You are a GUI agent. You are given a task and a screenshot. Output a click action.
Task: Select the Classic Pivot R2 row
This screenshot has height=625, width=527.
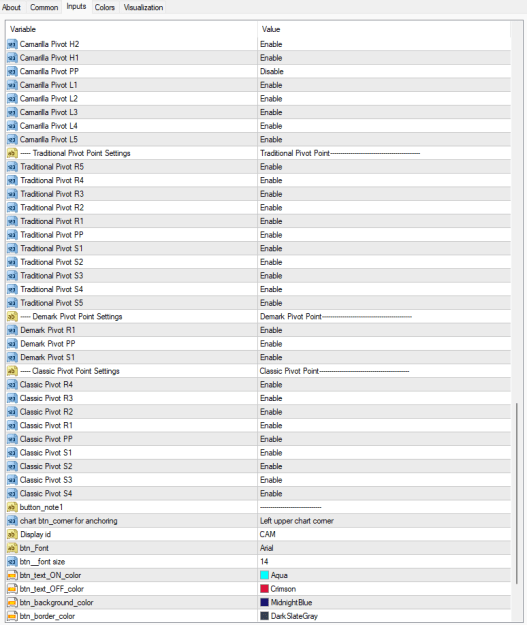point(258,412)
